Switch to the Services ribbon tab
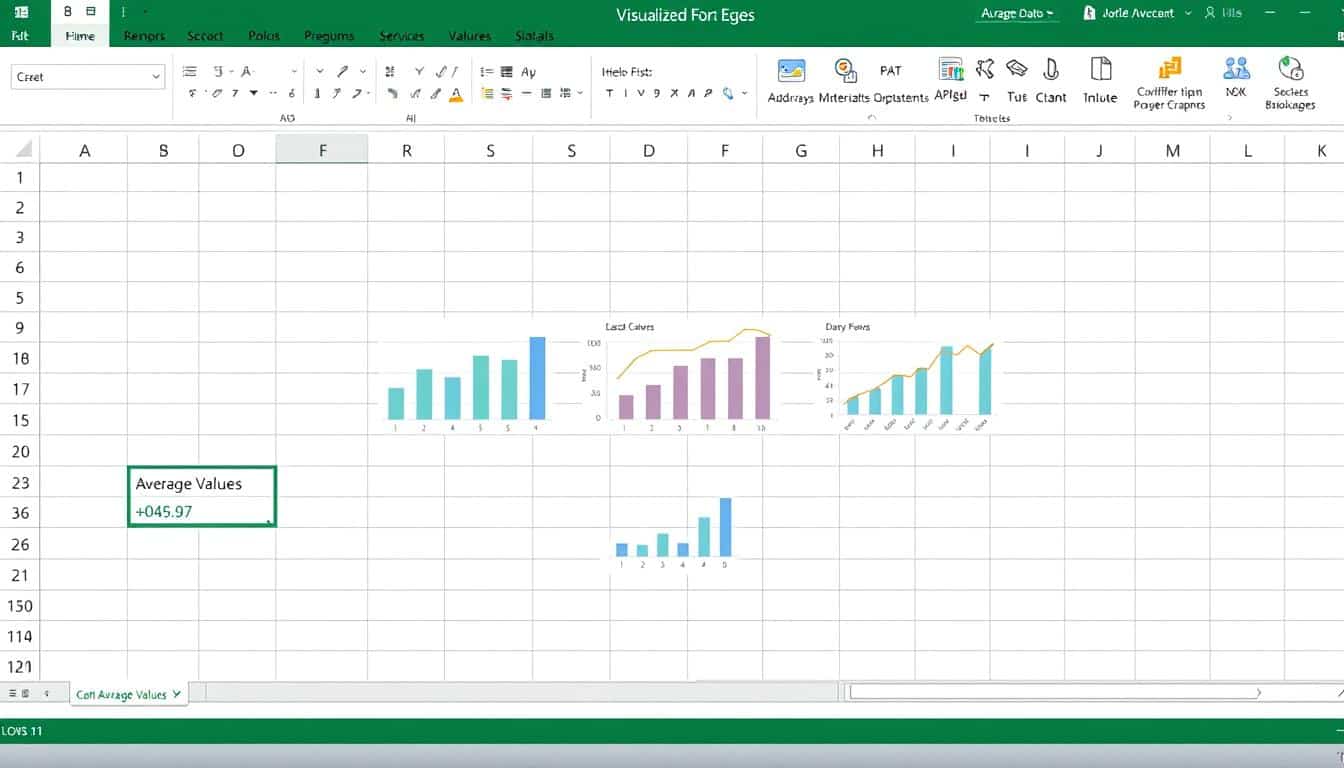This screenshot has height=768, width=1344. point(401,36)
